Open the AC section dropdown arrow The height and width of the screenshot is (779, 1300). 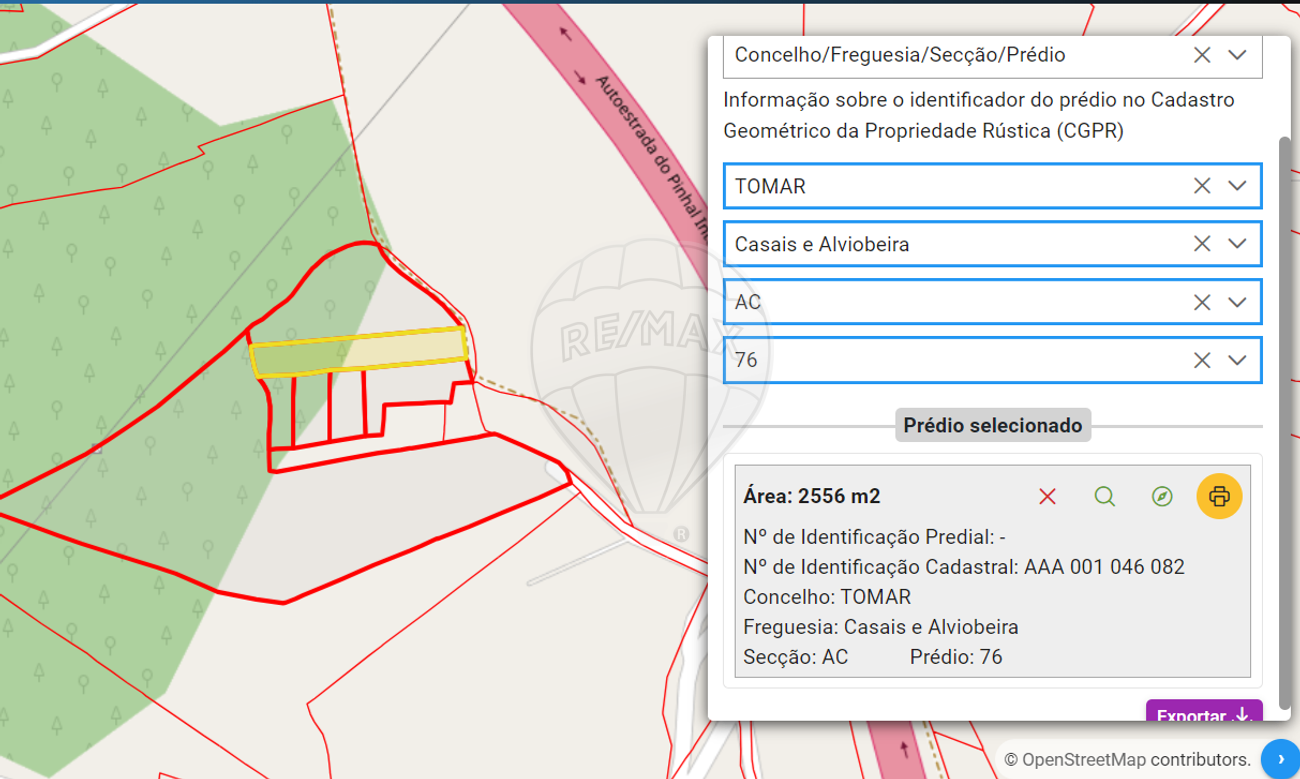tap(1237, 302)
